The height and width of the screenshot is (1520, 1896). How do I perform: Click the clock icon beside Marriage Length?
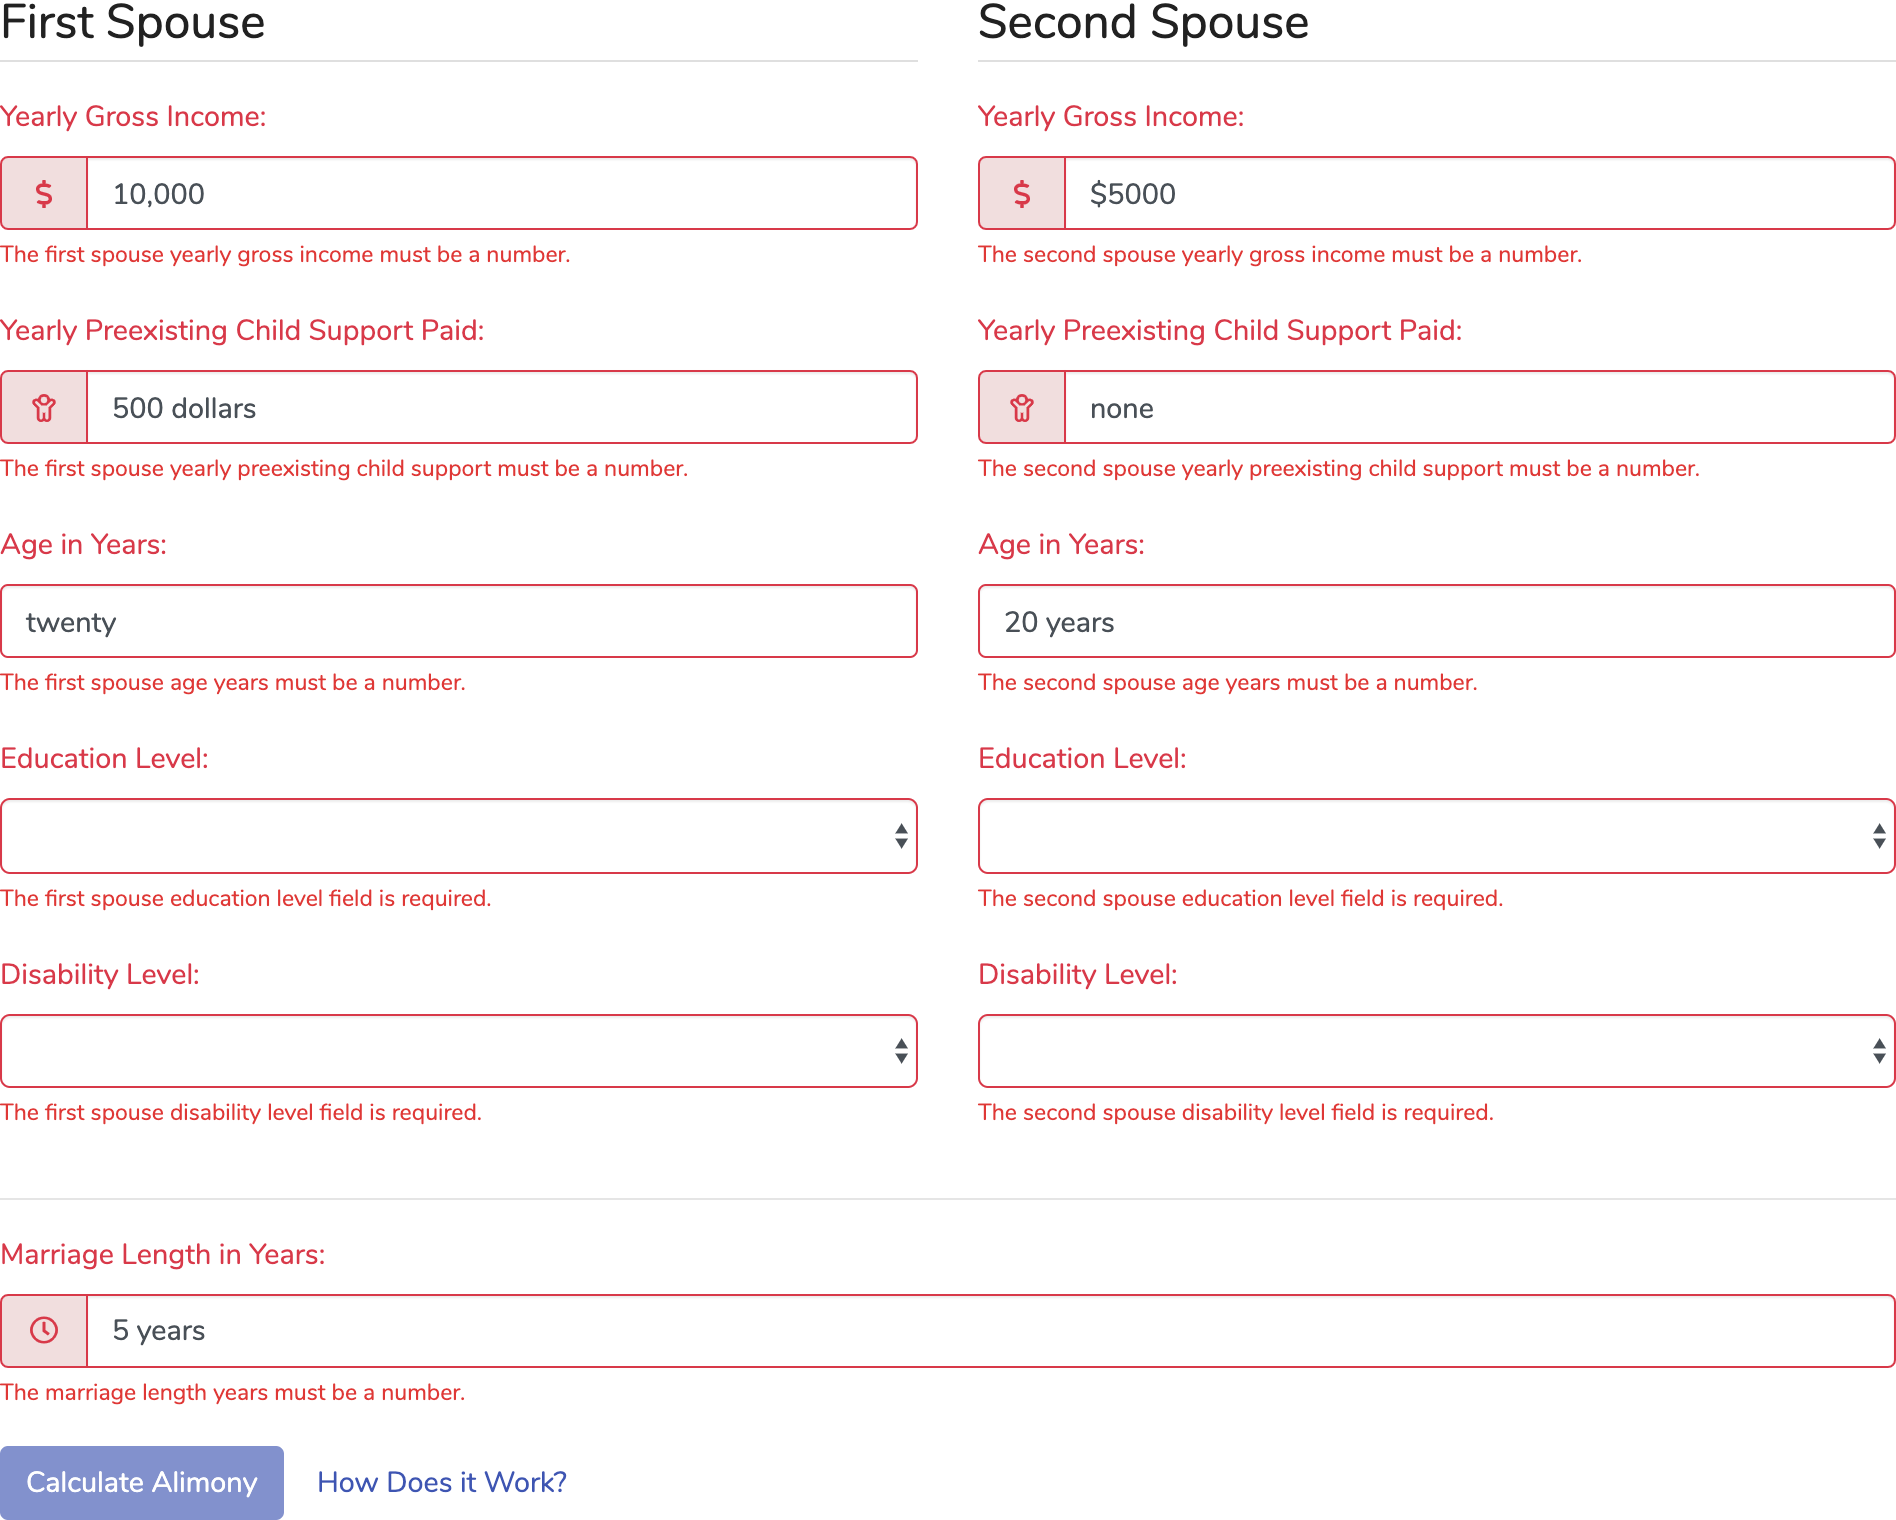[x=44, y=1330]
